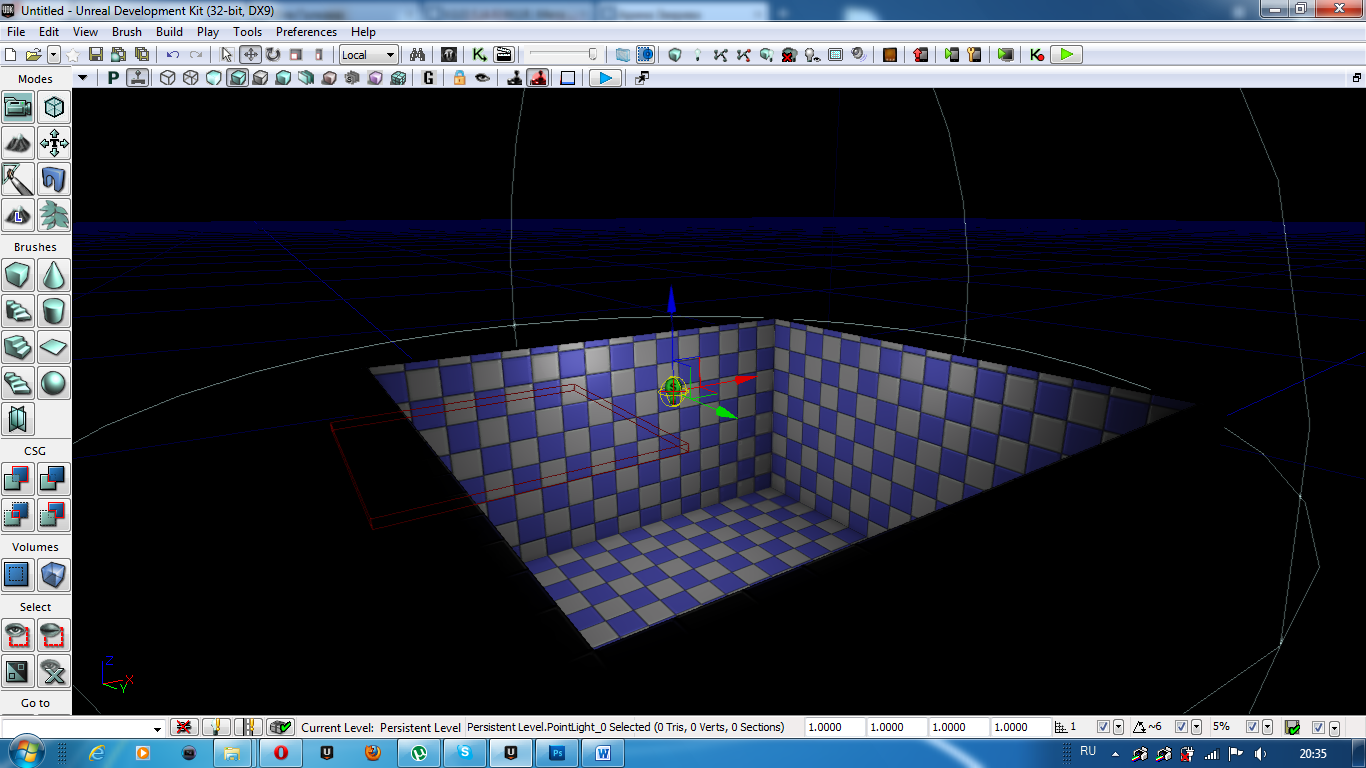Toggle Game View G button
The width and height of the screenshot is (1366, 768).
point(429,78)
